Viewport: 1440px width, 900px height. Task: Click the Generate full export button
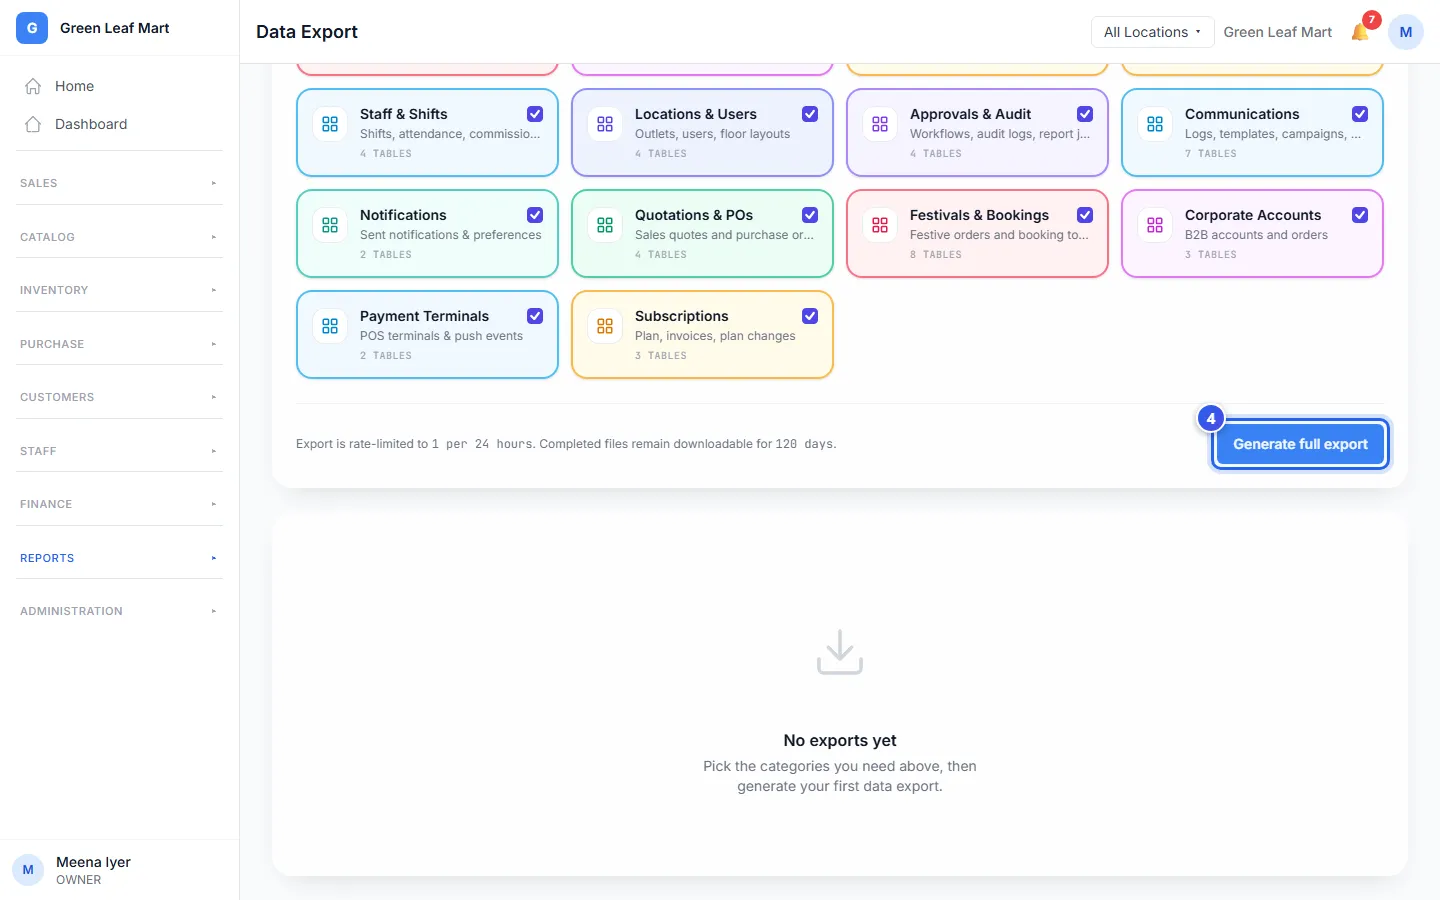1300,444
